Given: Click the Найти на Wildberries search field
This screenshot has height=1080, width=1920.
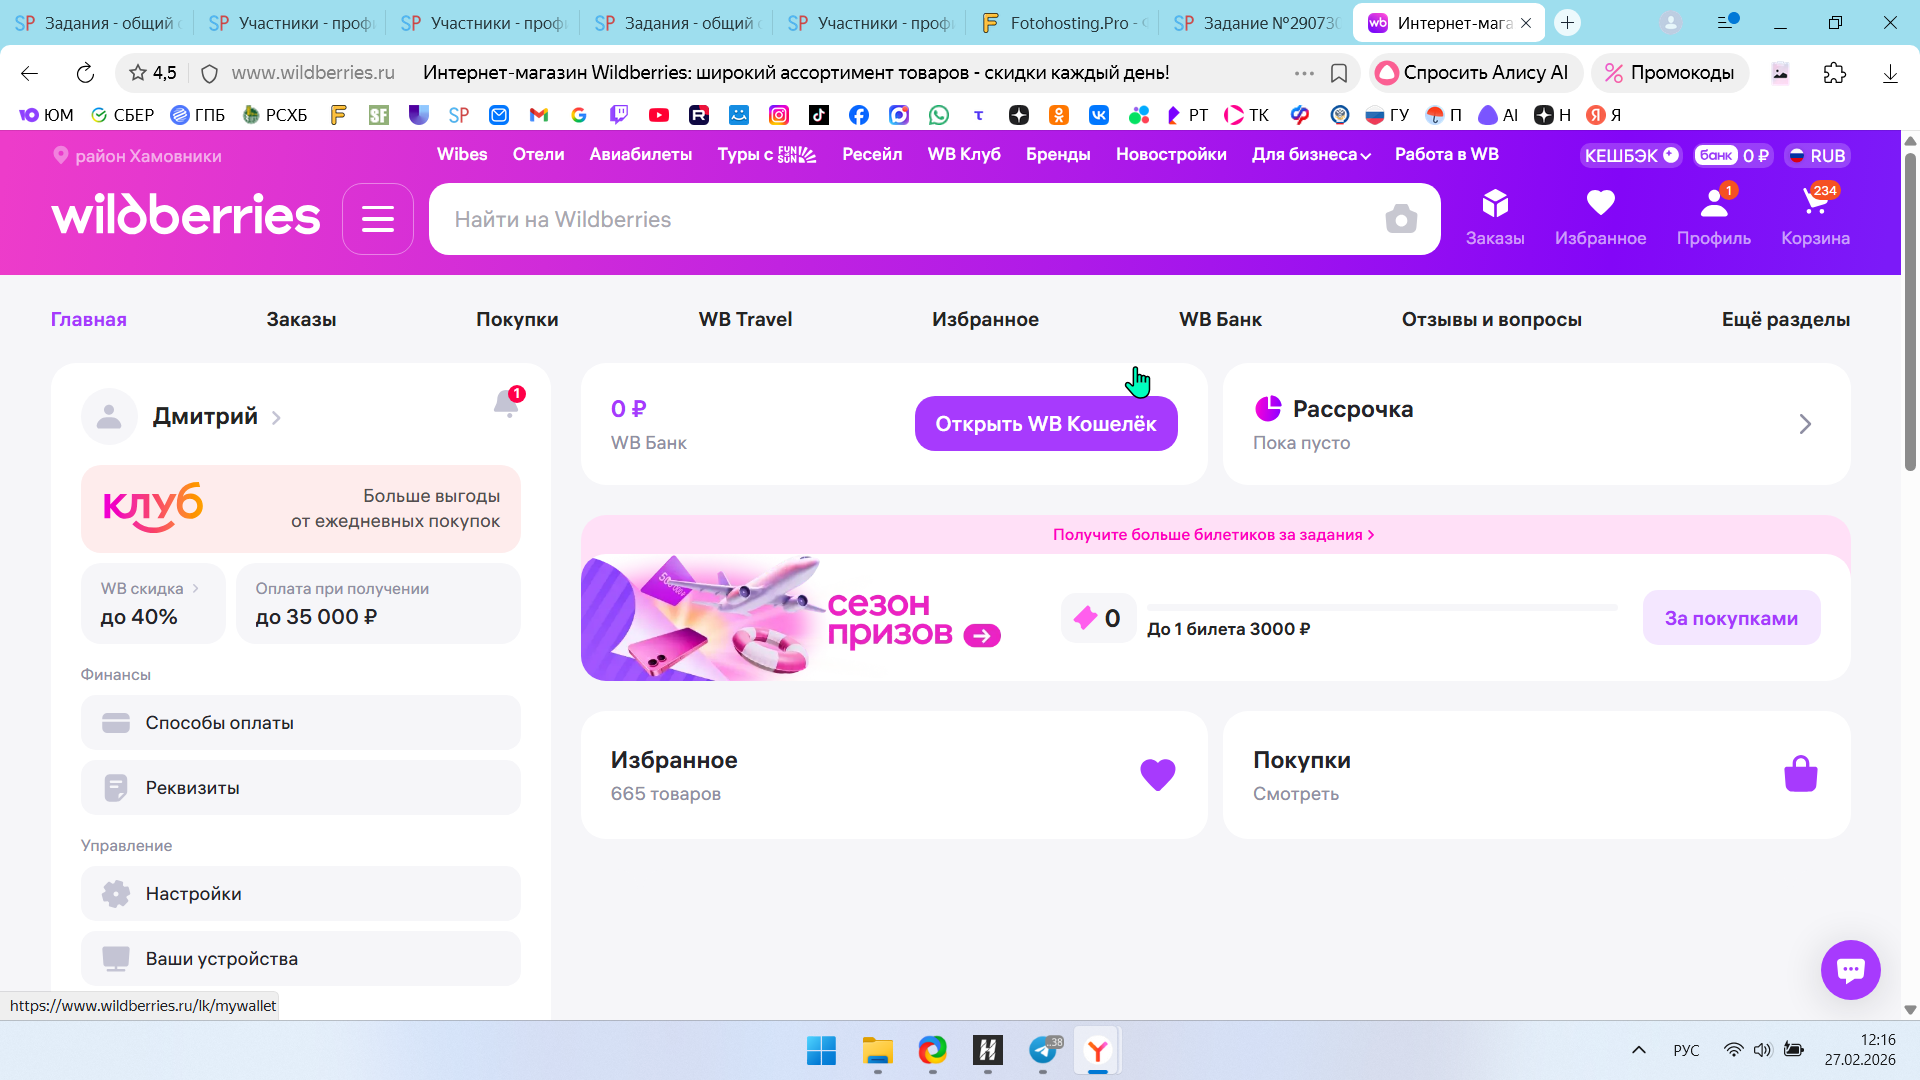Looking at the screenshot, I should tap(900, 219).
